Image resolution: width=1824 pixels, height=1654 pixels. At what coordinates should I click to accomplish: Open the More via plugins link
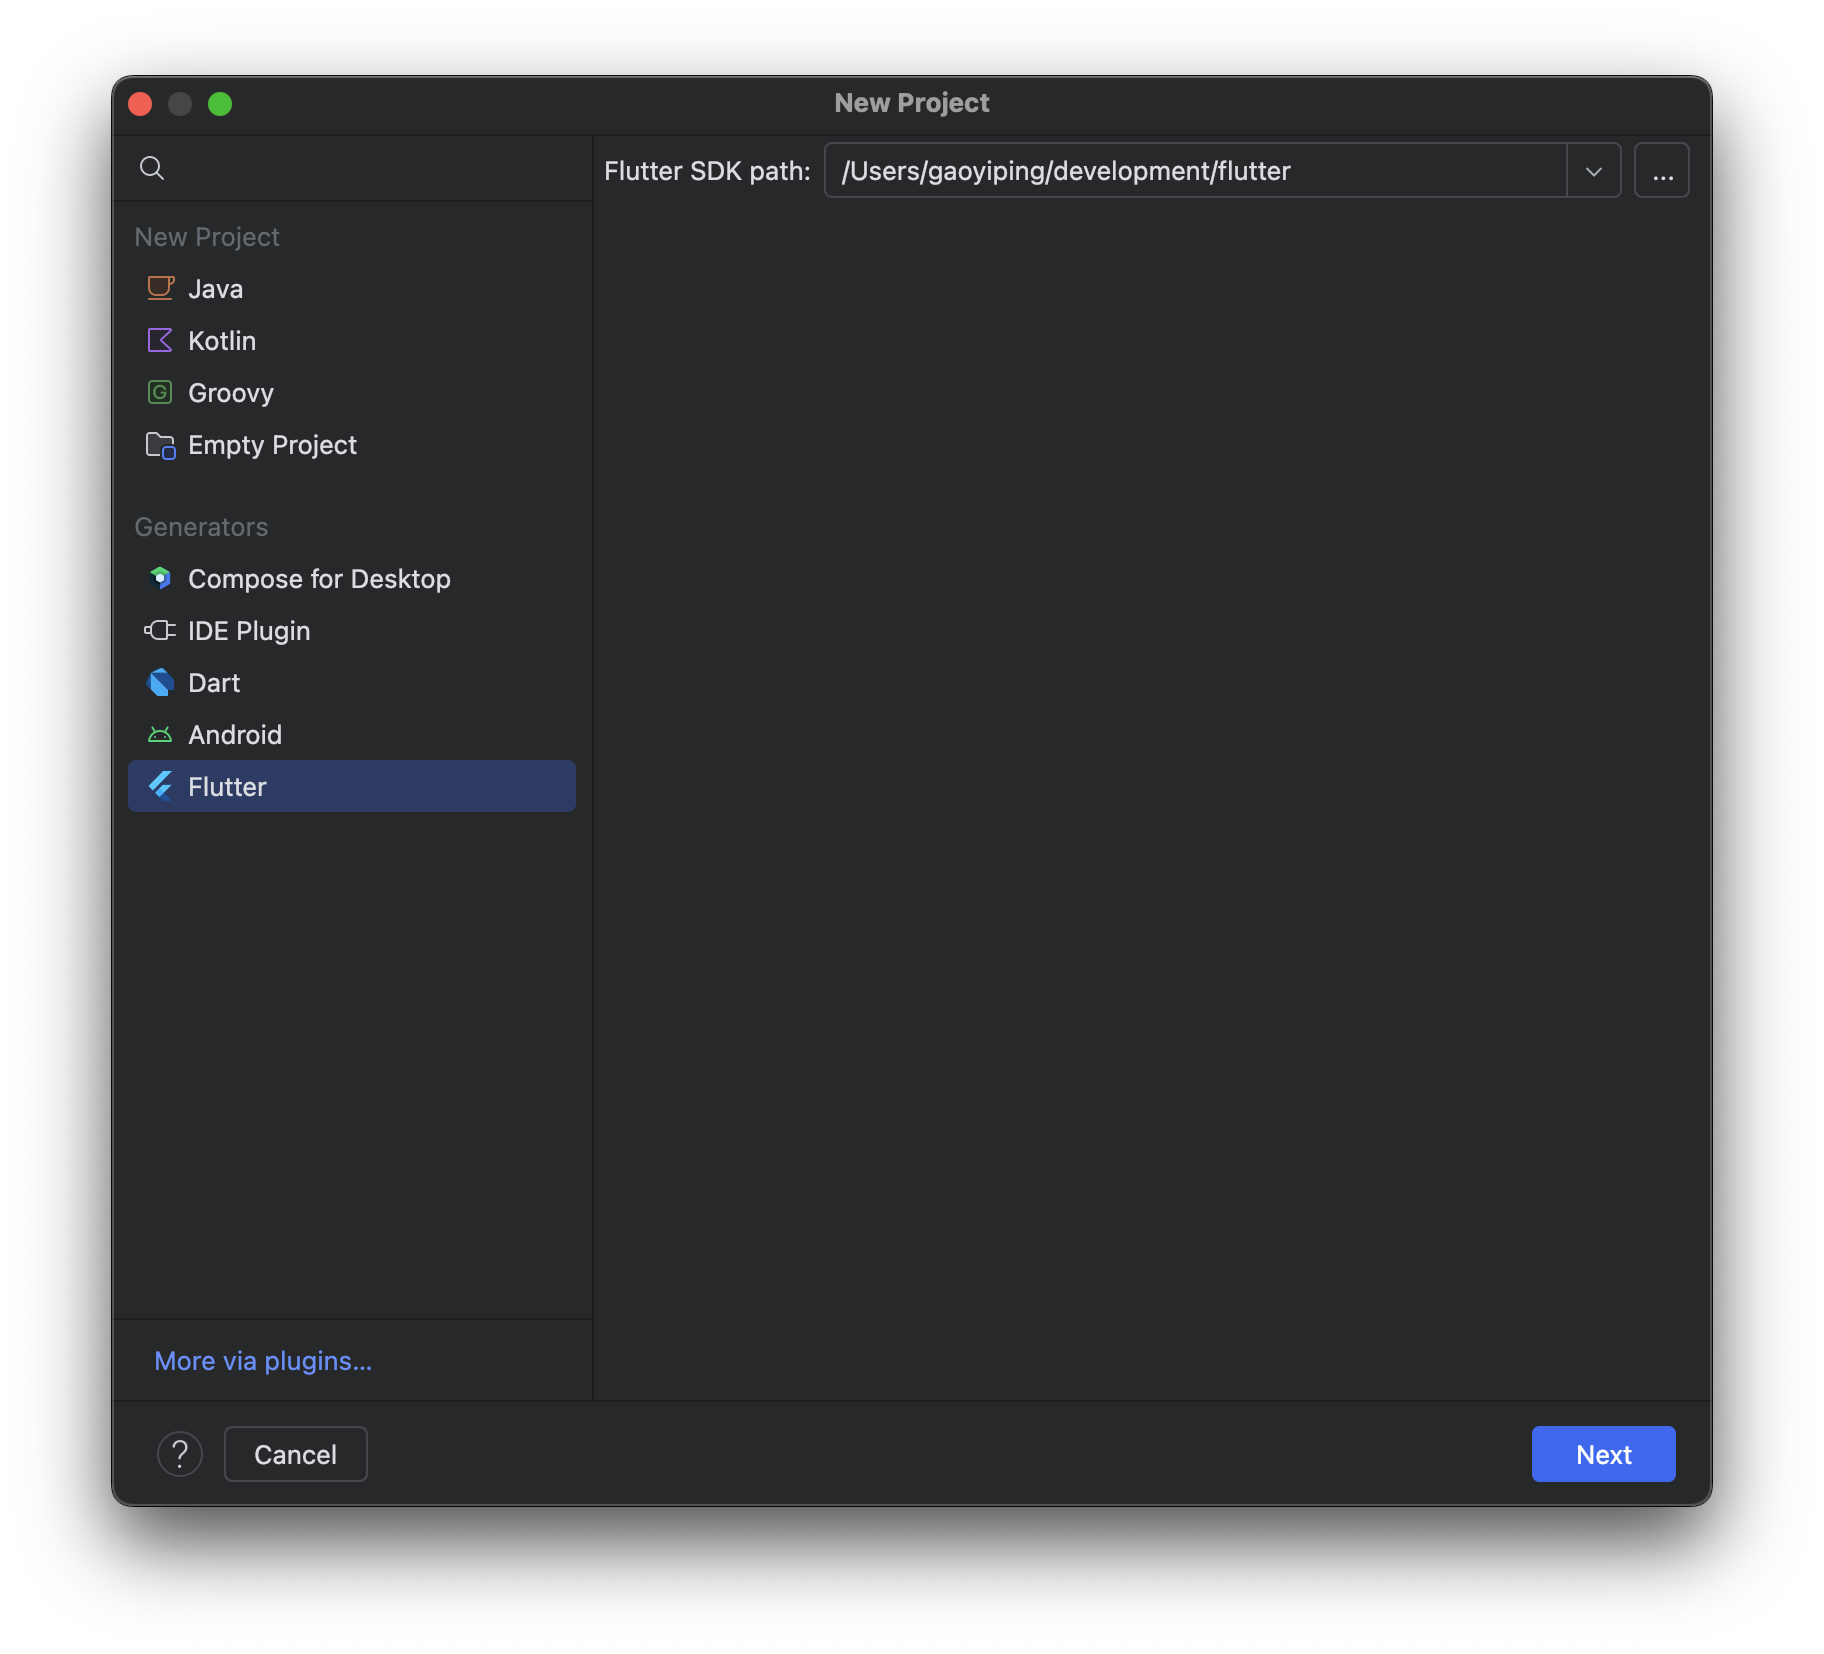click(263, 1361)
